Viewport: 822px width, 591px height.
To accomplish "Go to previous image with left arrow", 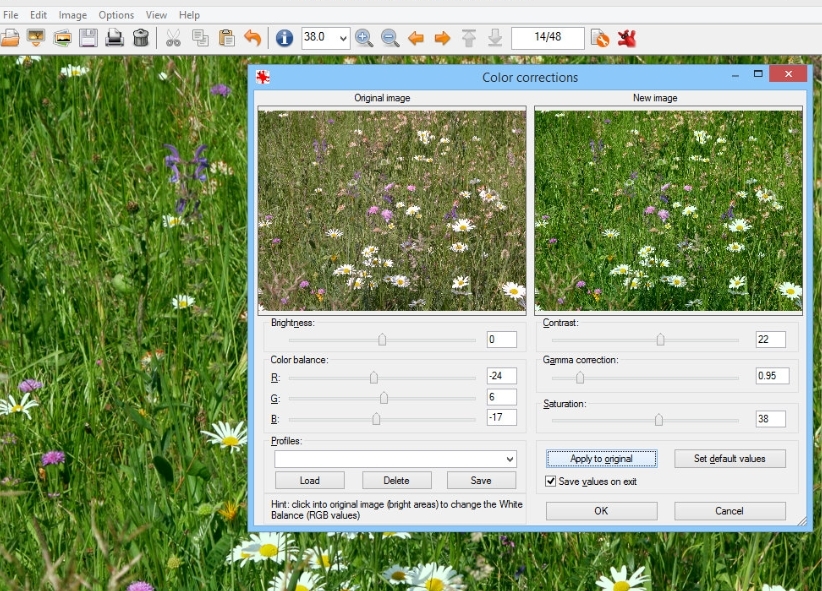I will pyautogui.click(x=416, y=38).
